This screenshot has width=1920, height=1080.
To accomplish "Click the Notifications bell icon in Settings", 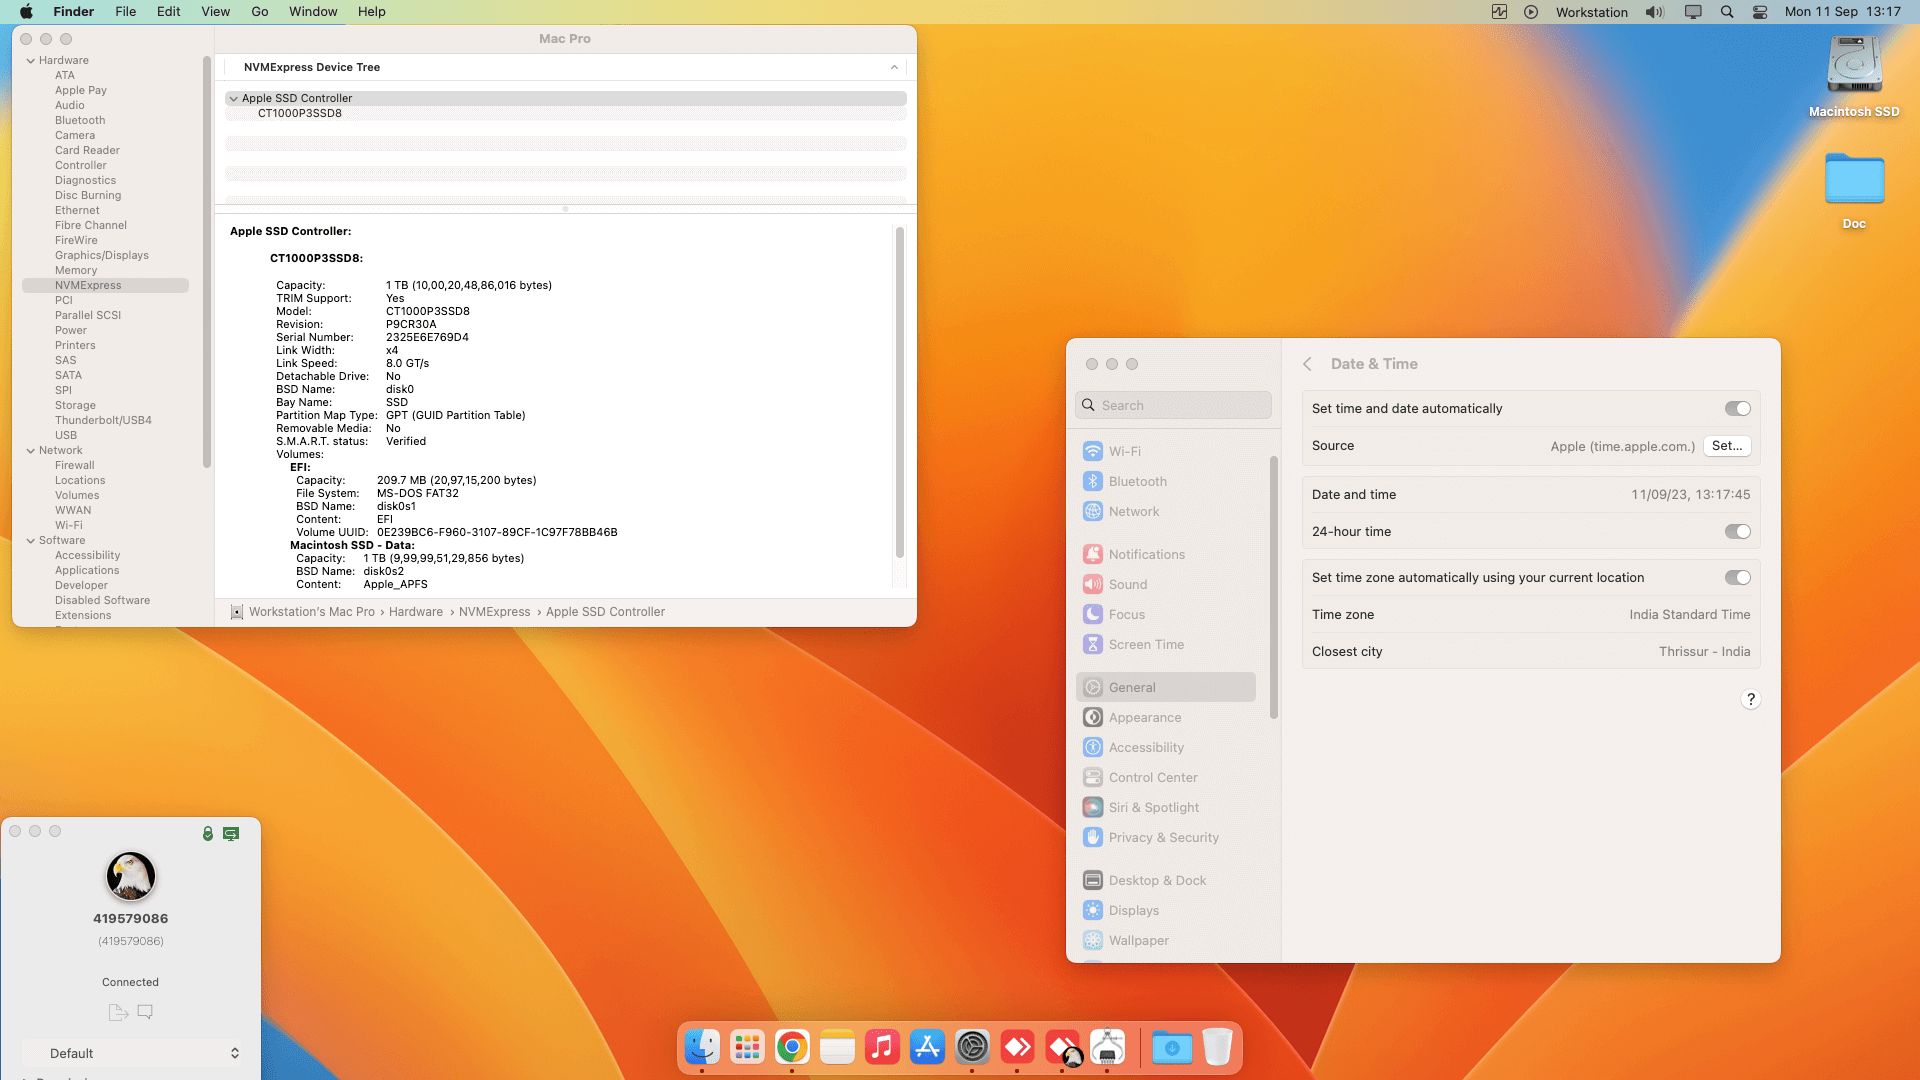I will tap(1093, 554).
